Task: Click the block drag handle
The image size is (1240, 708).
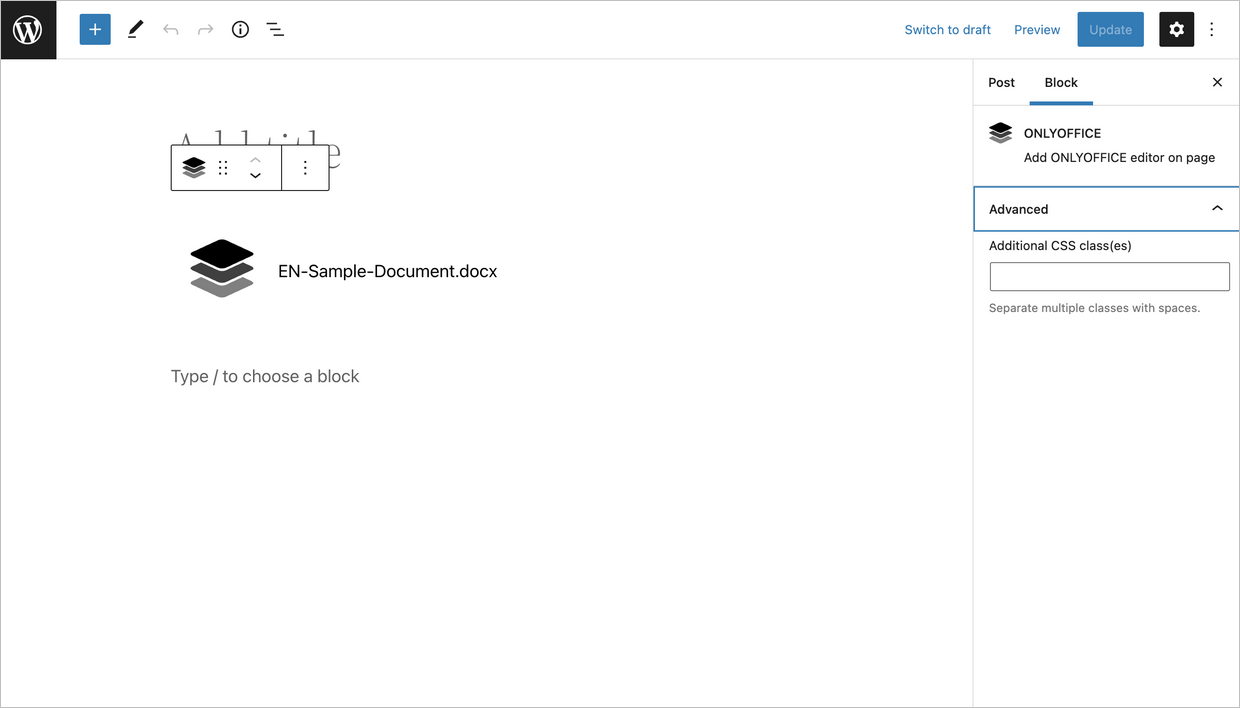Action: pyautogui.click(x=223, y=168)
